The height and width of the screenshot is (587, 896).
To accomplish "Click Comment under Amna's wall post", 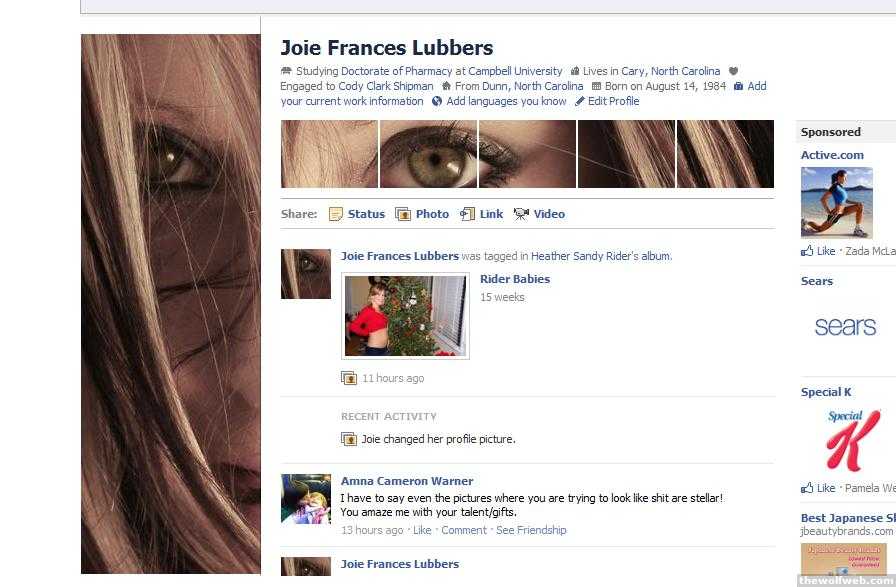I will (463, 530).
